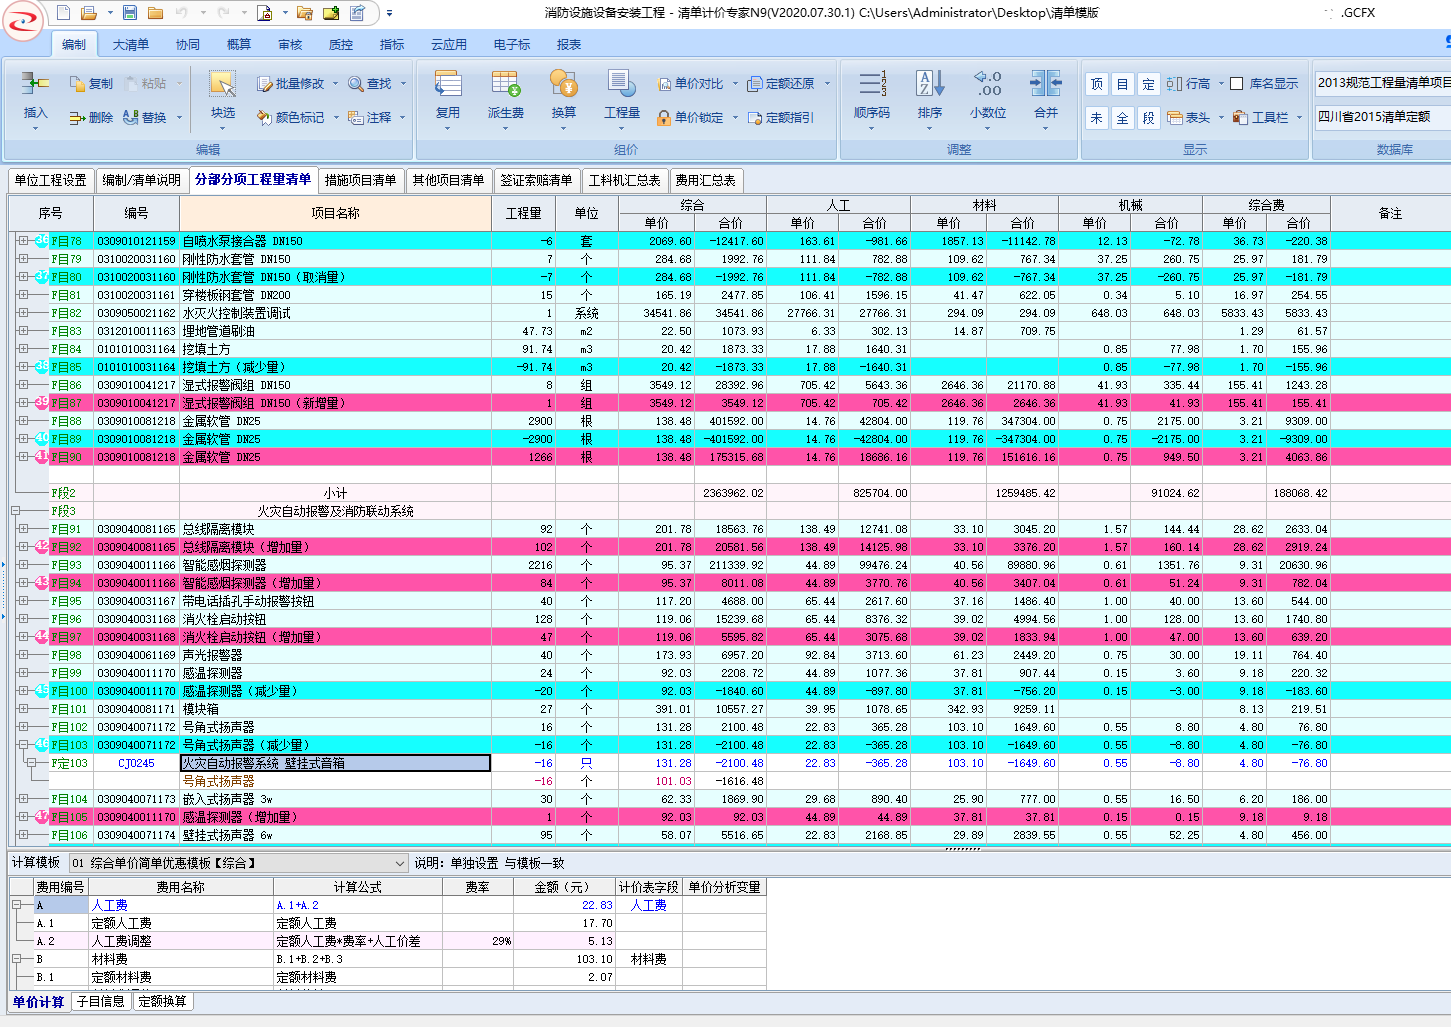Click the 查找 search tool
The image size is (1451, 1027).
coord(370,84)
